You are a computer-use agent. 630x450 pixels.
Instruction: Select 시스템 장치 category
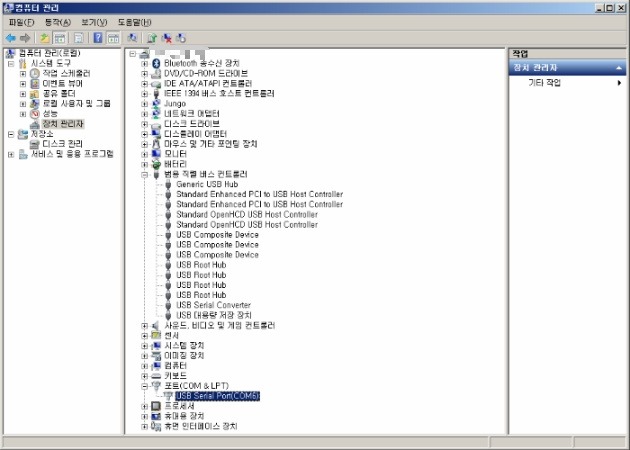[184, 346]
